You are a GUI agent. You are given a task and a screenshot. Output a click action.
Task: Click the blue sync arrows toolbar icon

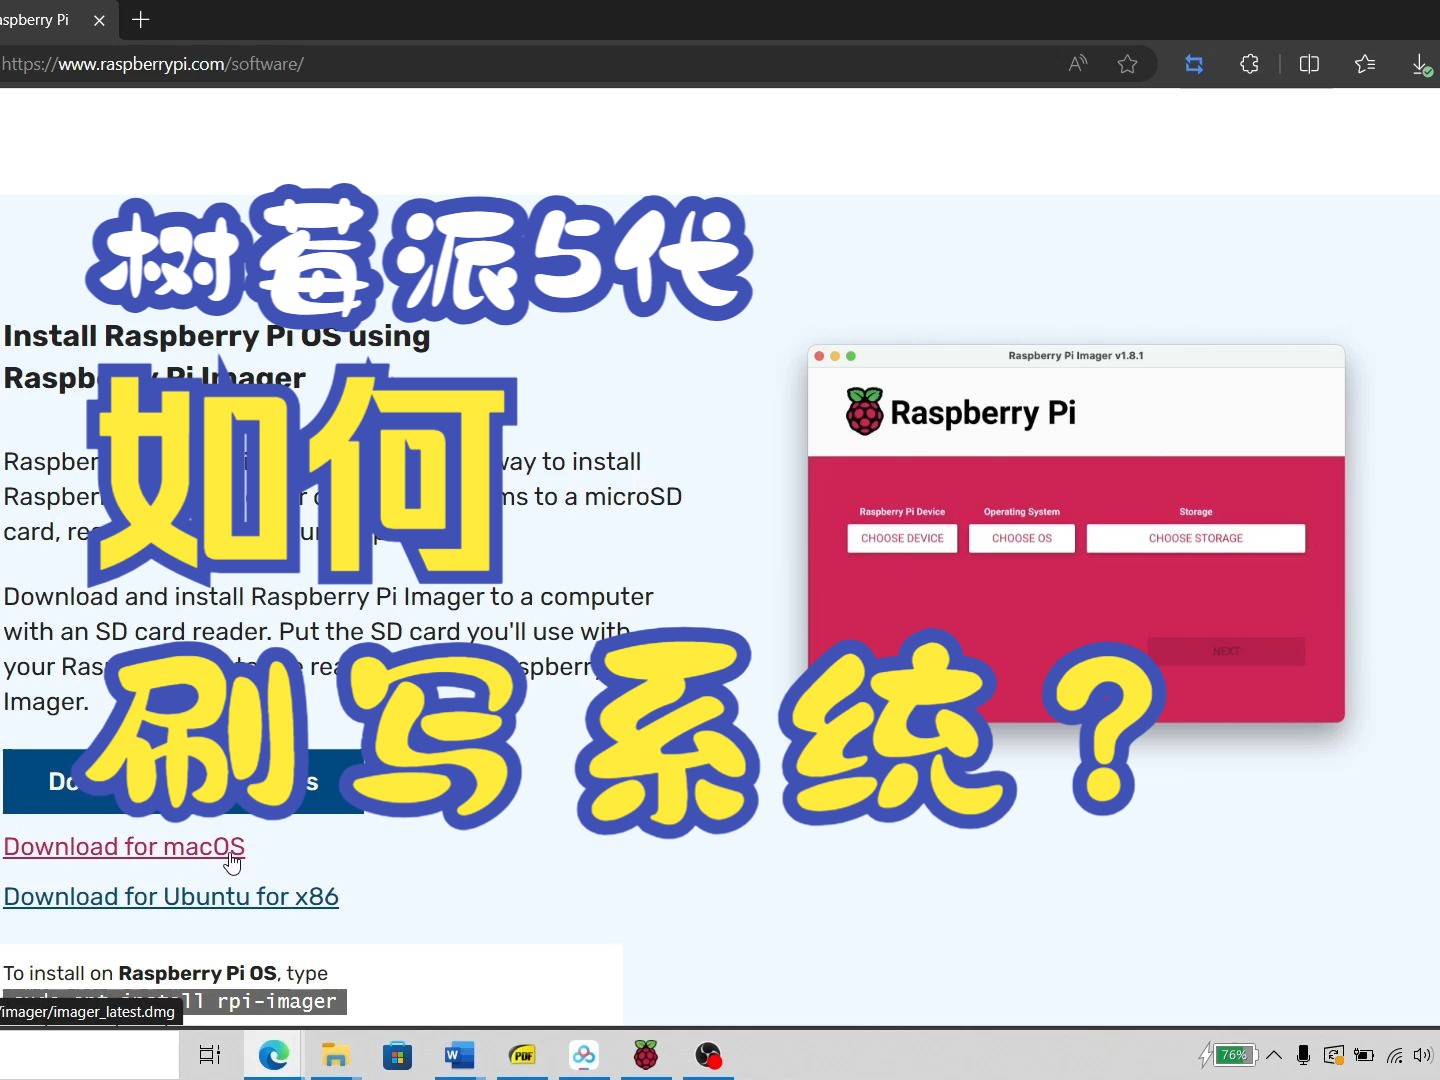(1194, 64)
